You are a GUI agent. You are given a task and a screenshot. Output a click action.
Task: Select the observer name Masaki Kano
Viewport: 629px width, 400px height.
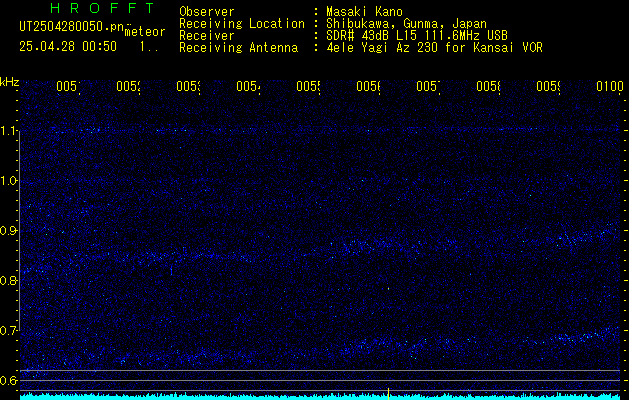[364, 12]
